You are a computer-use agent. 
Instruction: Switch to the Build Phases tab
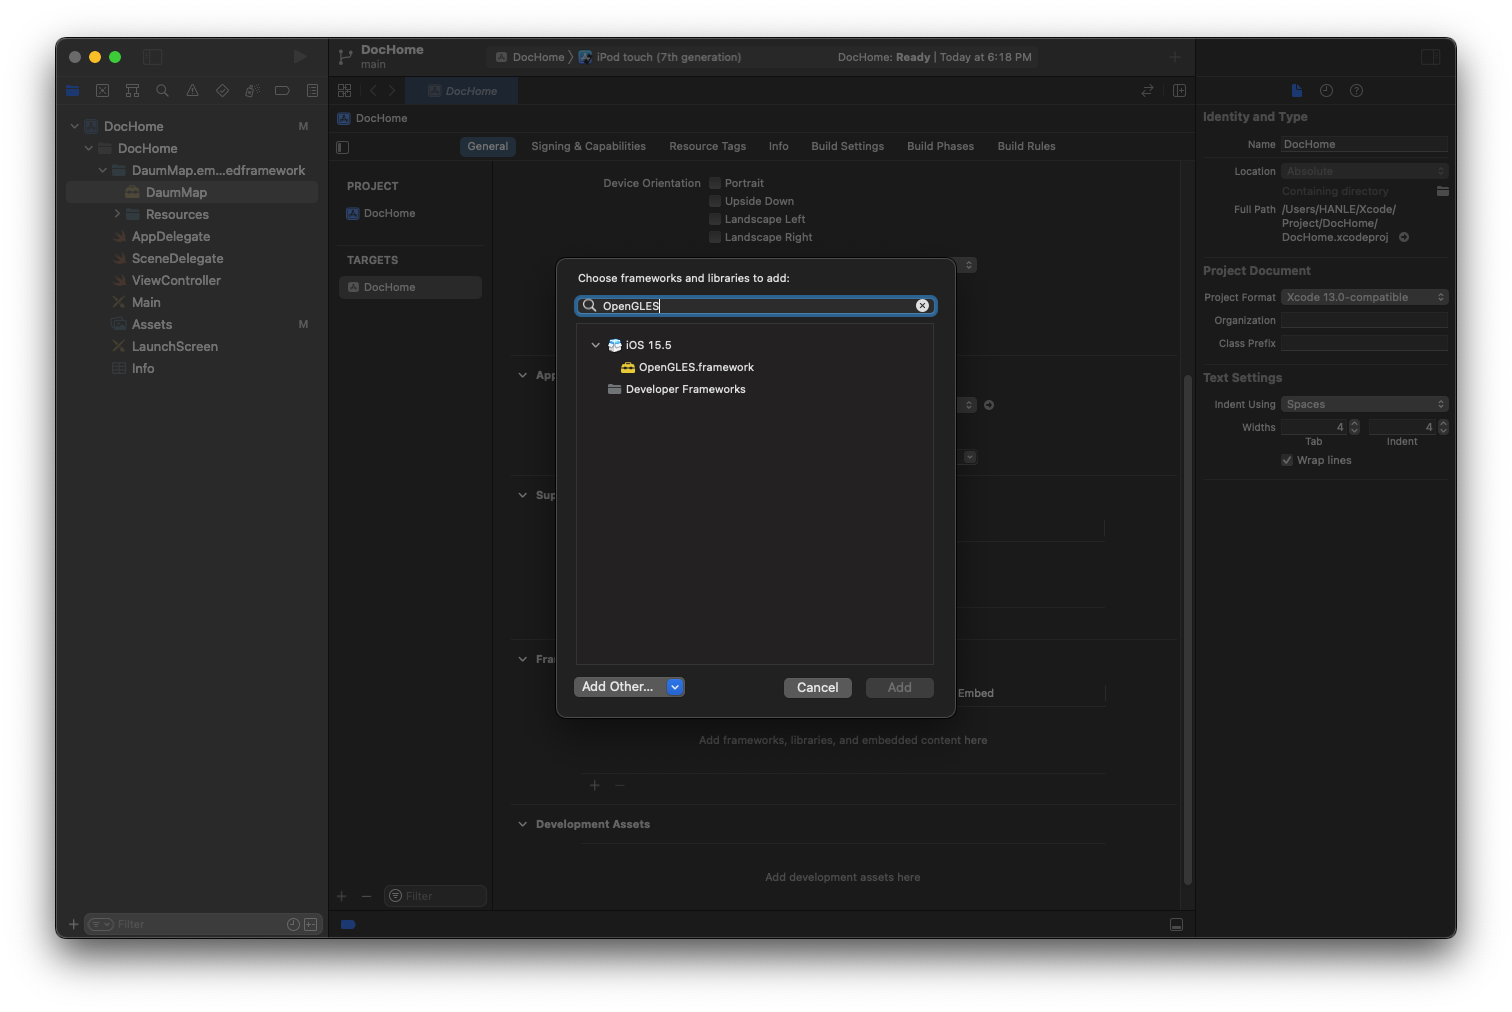[x=941, y=146]
